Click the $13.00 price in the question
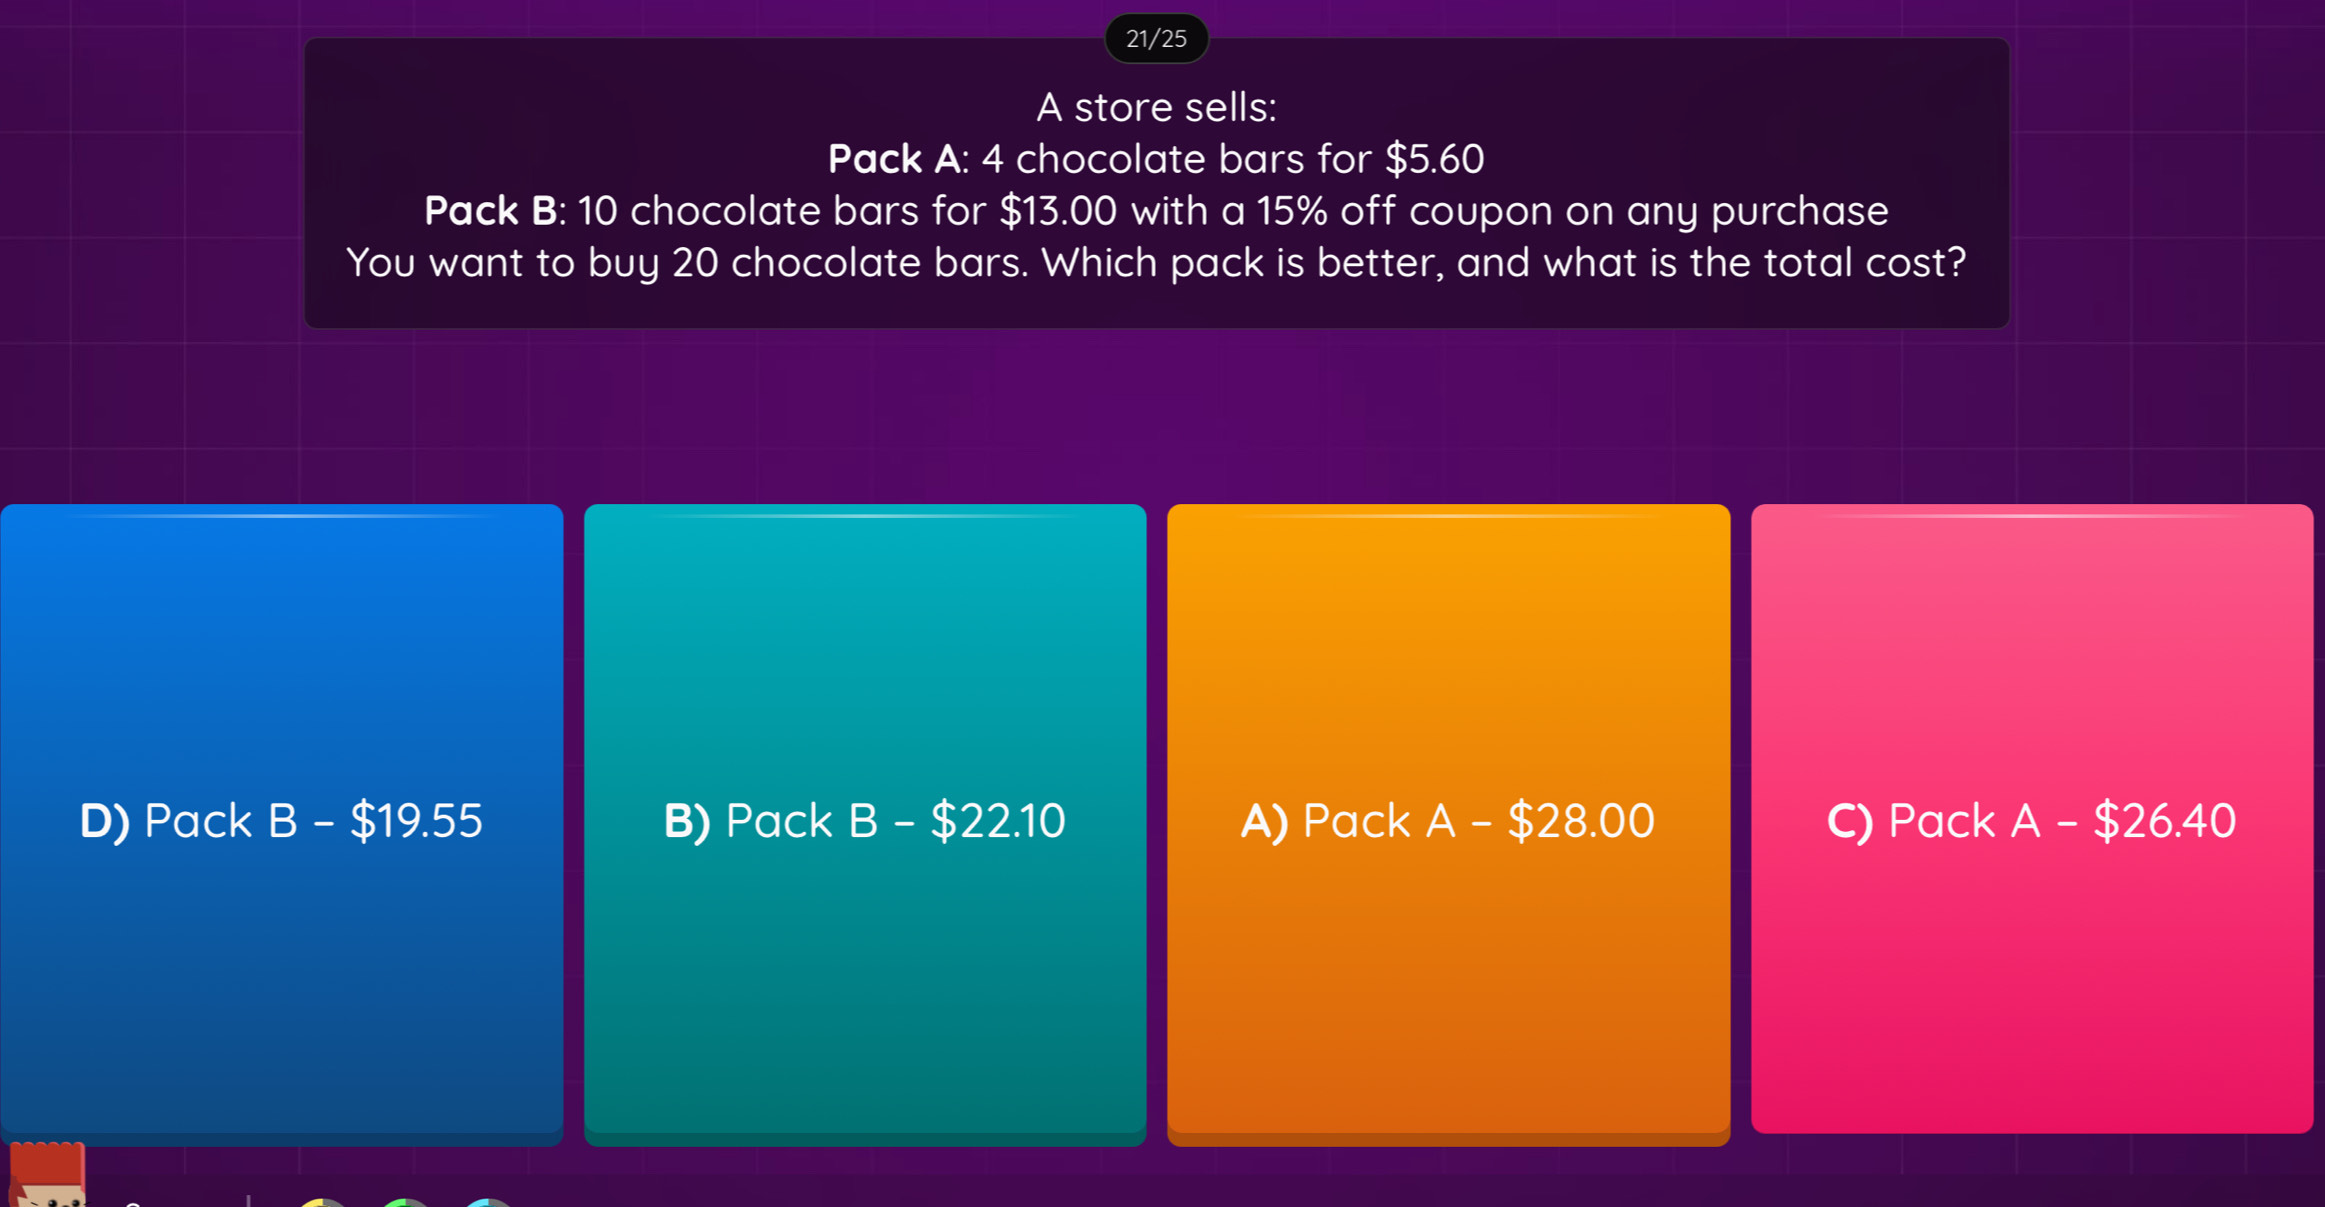Image resolution: width=2325 pixels, height=1207 pixels. 1058,211
